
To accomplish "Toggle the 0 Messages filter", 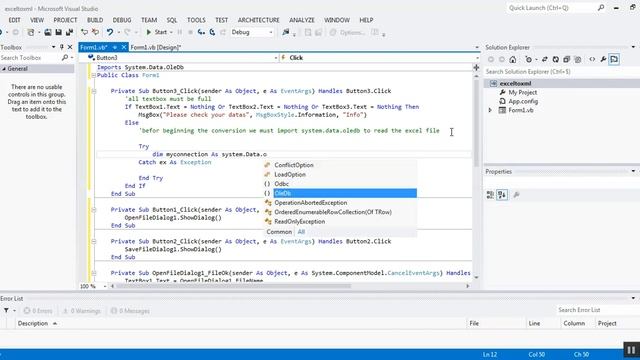I will (x=130, y=311).
